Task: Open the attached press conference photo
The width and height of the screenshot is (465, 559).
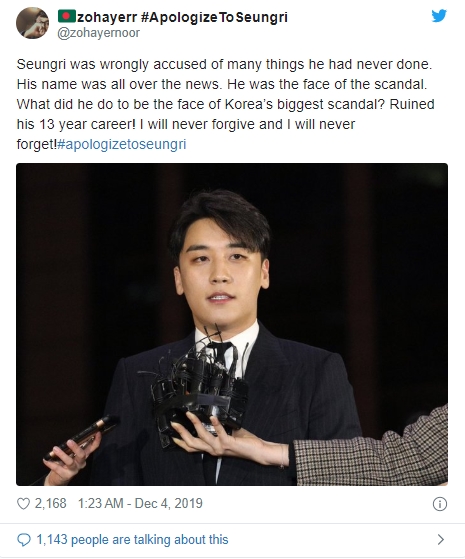Action: (232, 324)
